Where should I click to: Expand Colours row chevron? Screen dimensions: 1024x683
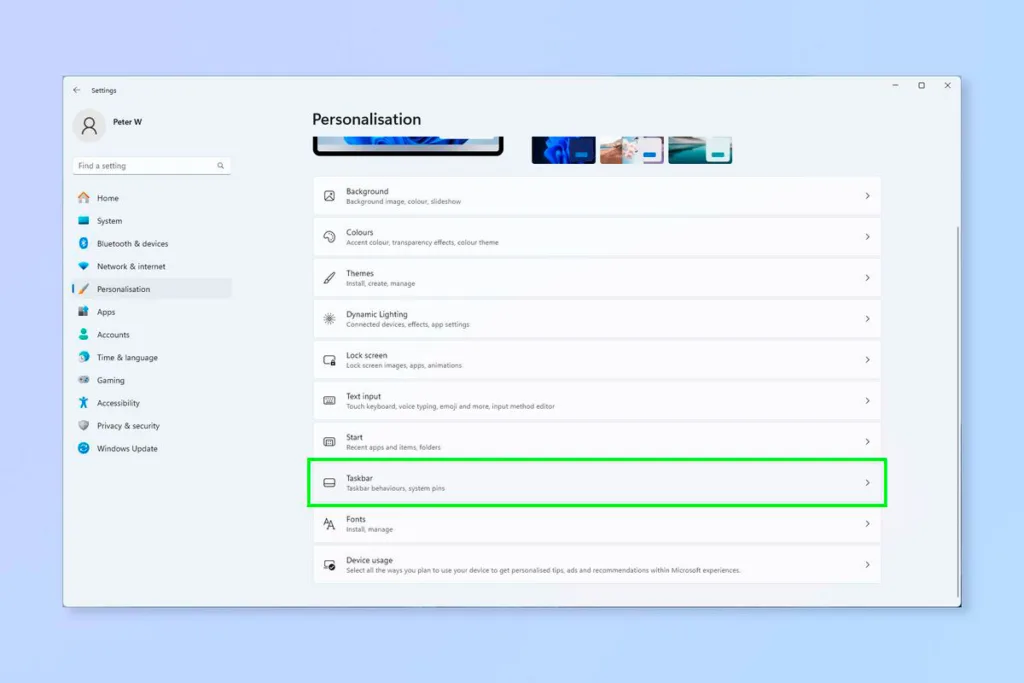click(867, 236)
